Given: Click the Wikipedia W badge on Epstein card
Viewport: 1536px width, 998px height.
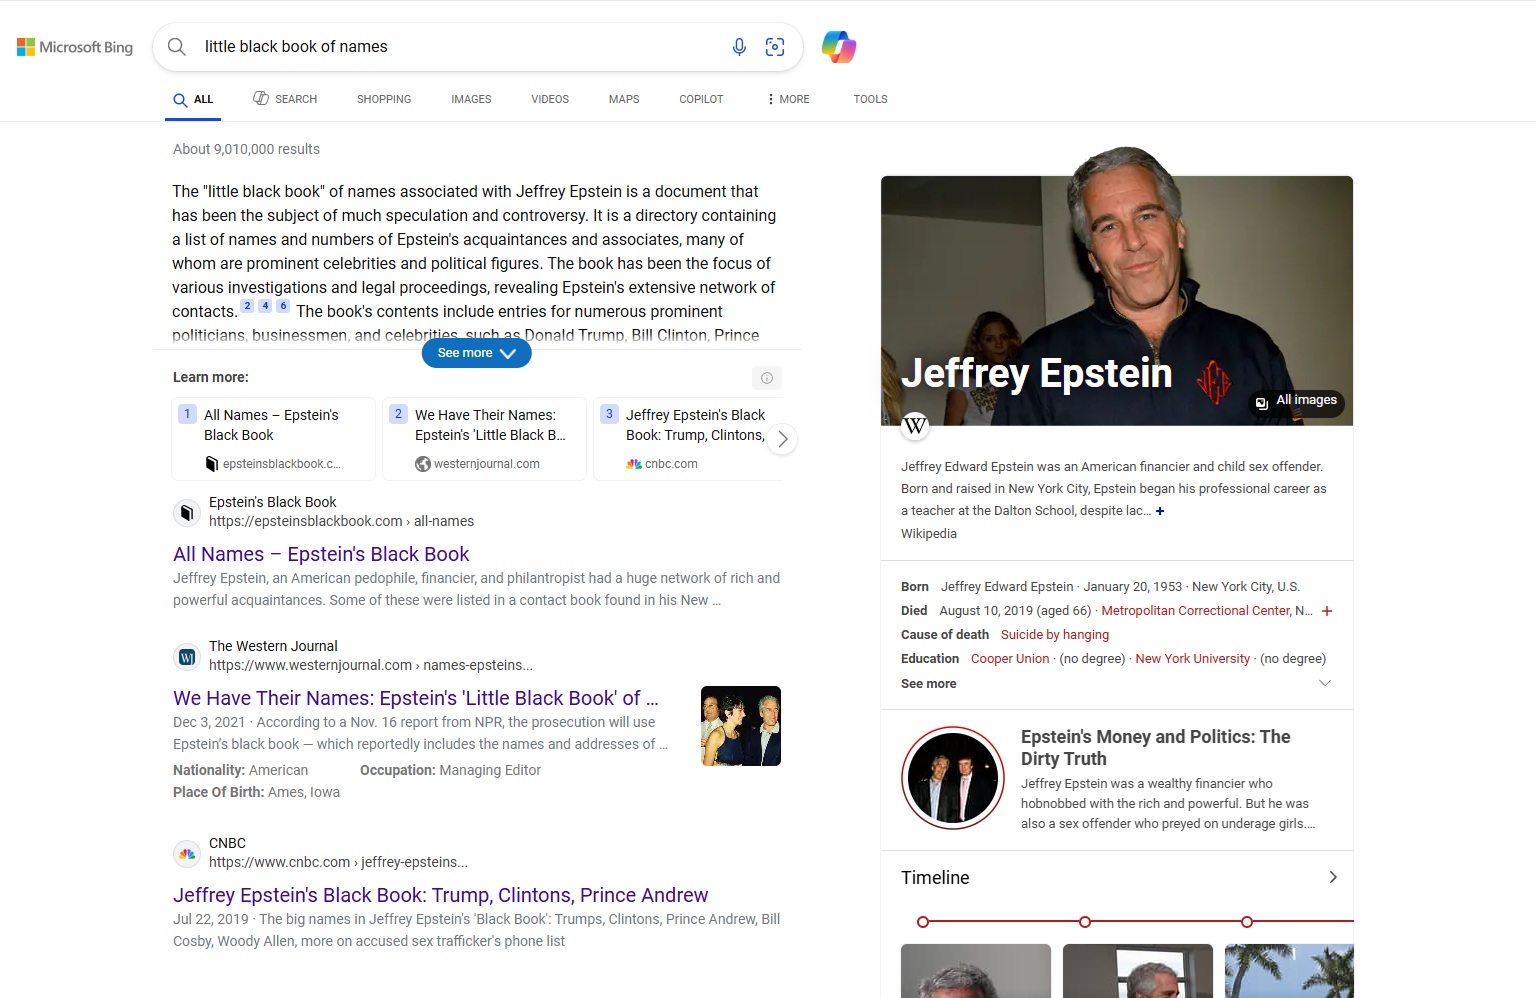Looking at the screenshot, I should point(915,426).
